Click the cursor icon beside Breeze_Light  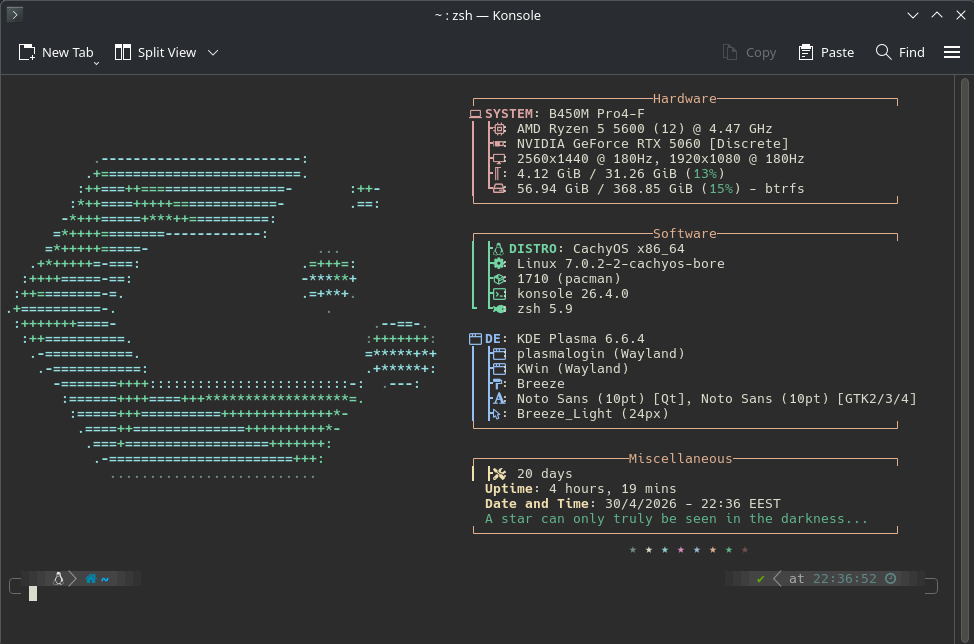click(x=496, y=414)
